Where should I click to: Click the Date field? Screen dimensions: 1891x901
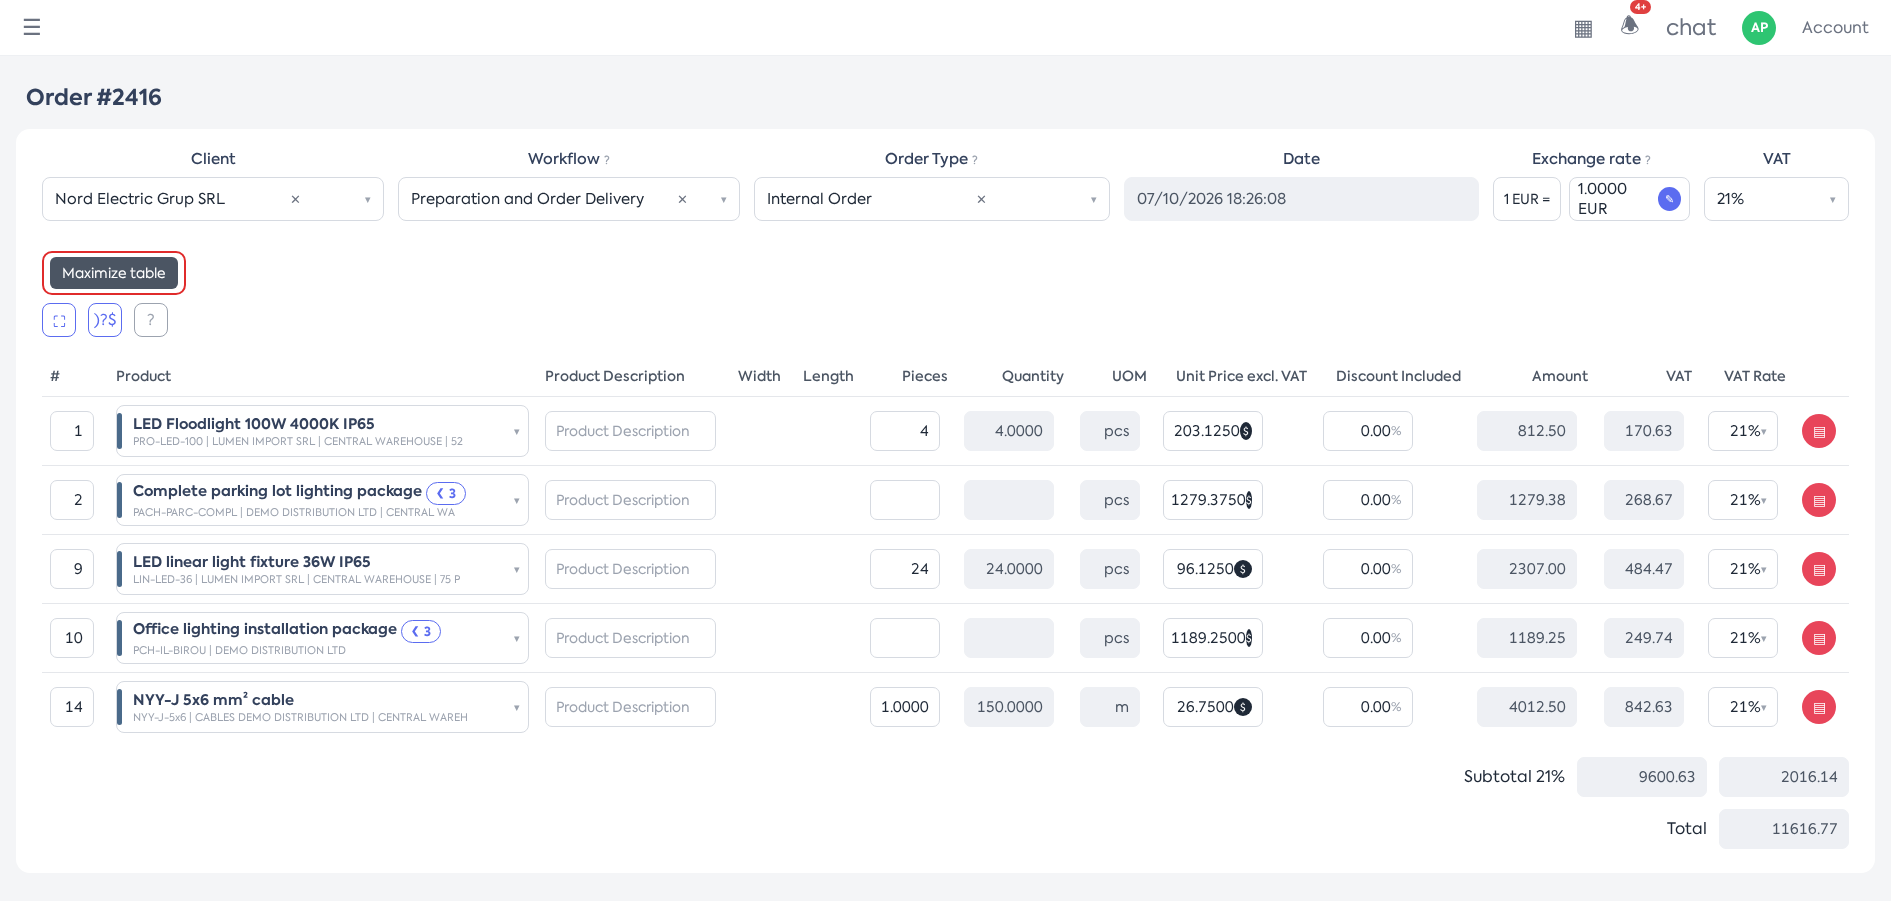click(x=1301, y=199)
